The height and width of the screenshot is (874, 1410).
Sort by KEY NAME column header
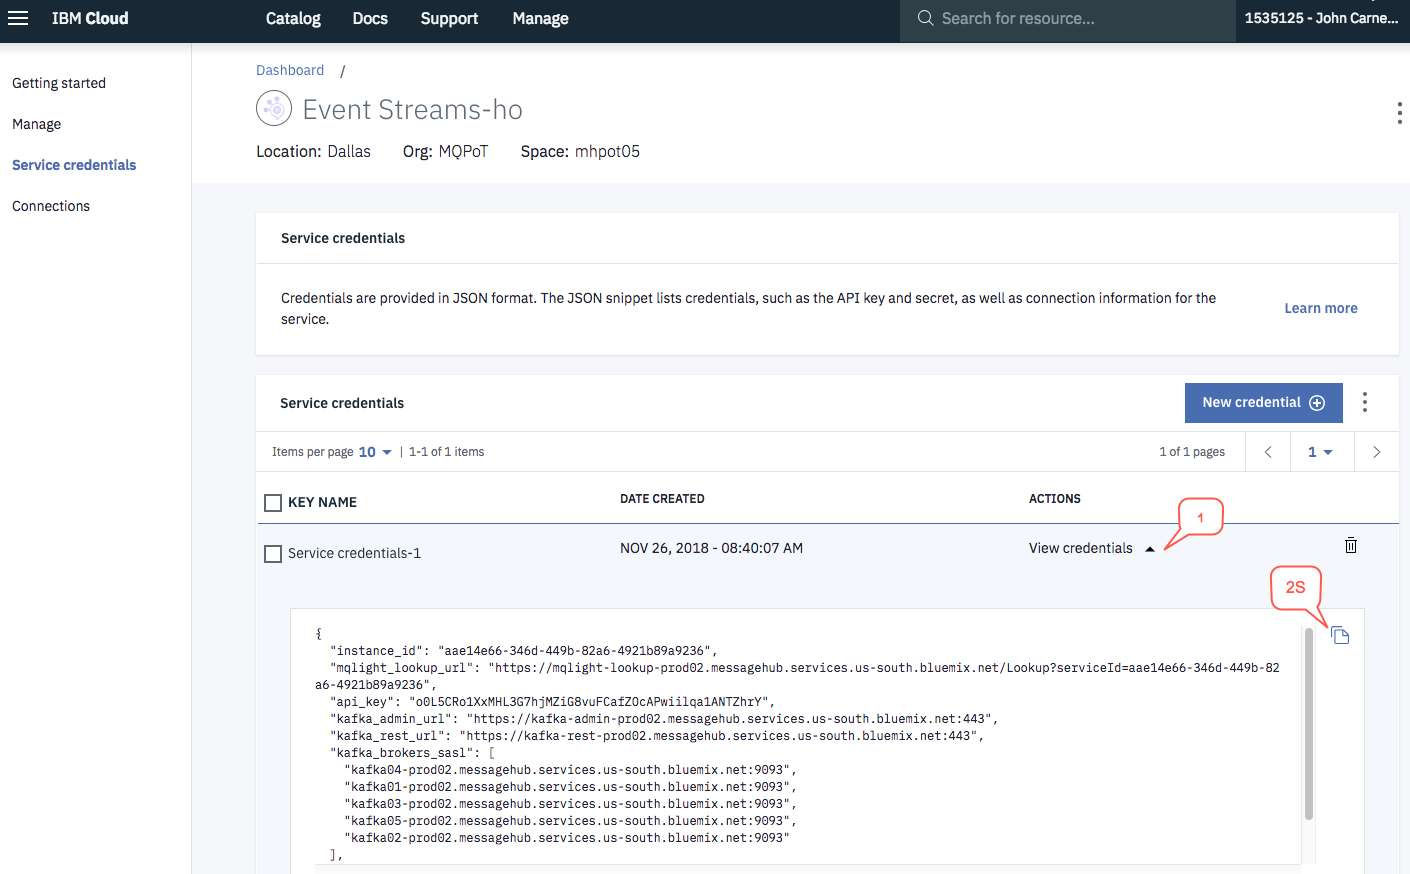click(x=322, y=502)
